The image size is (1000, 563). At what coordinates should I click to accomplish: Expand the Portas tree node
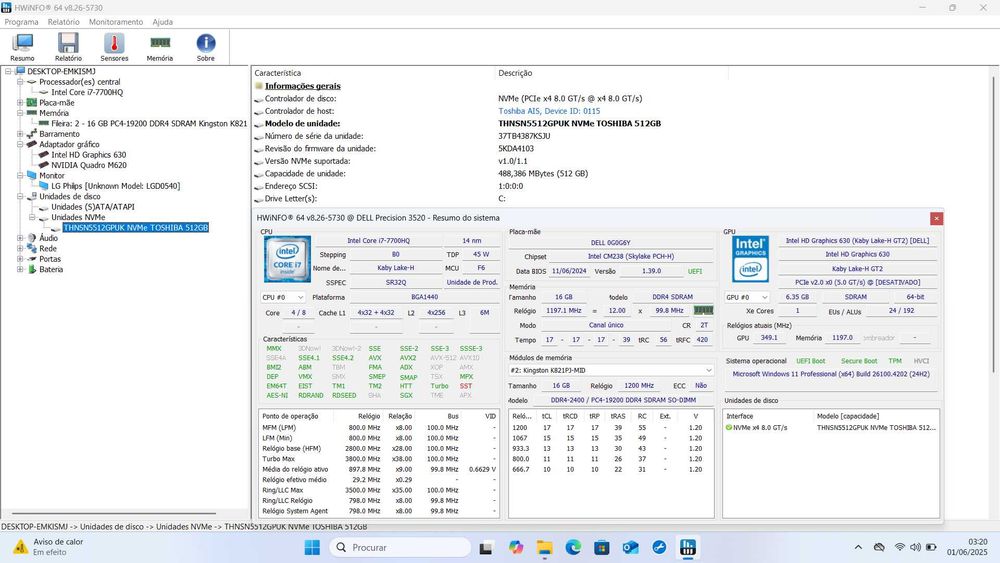[x=20, y=259]
